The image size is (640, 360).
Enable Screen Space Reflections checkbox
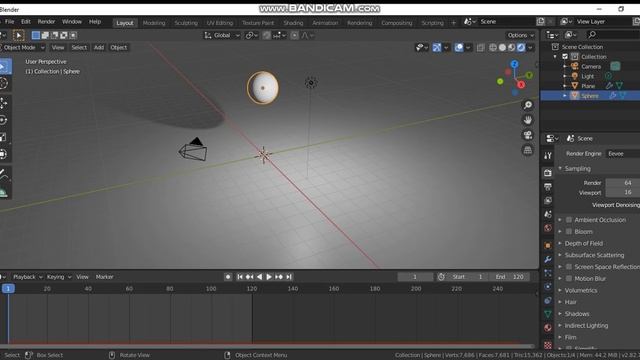point(569,267)
